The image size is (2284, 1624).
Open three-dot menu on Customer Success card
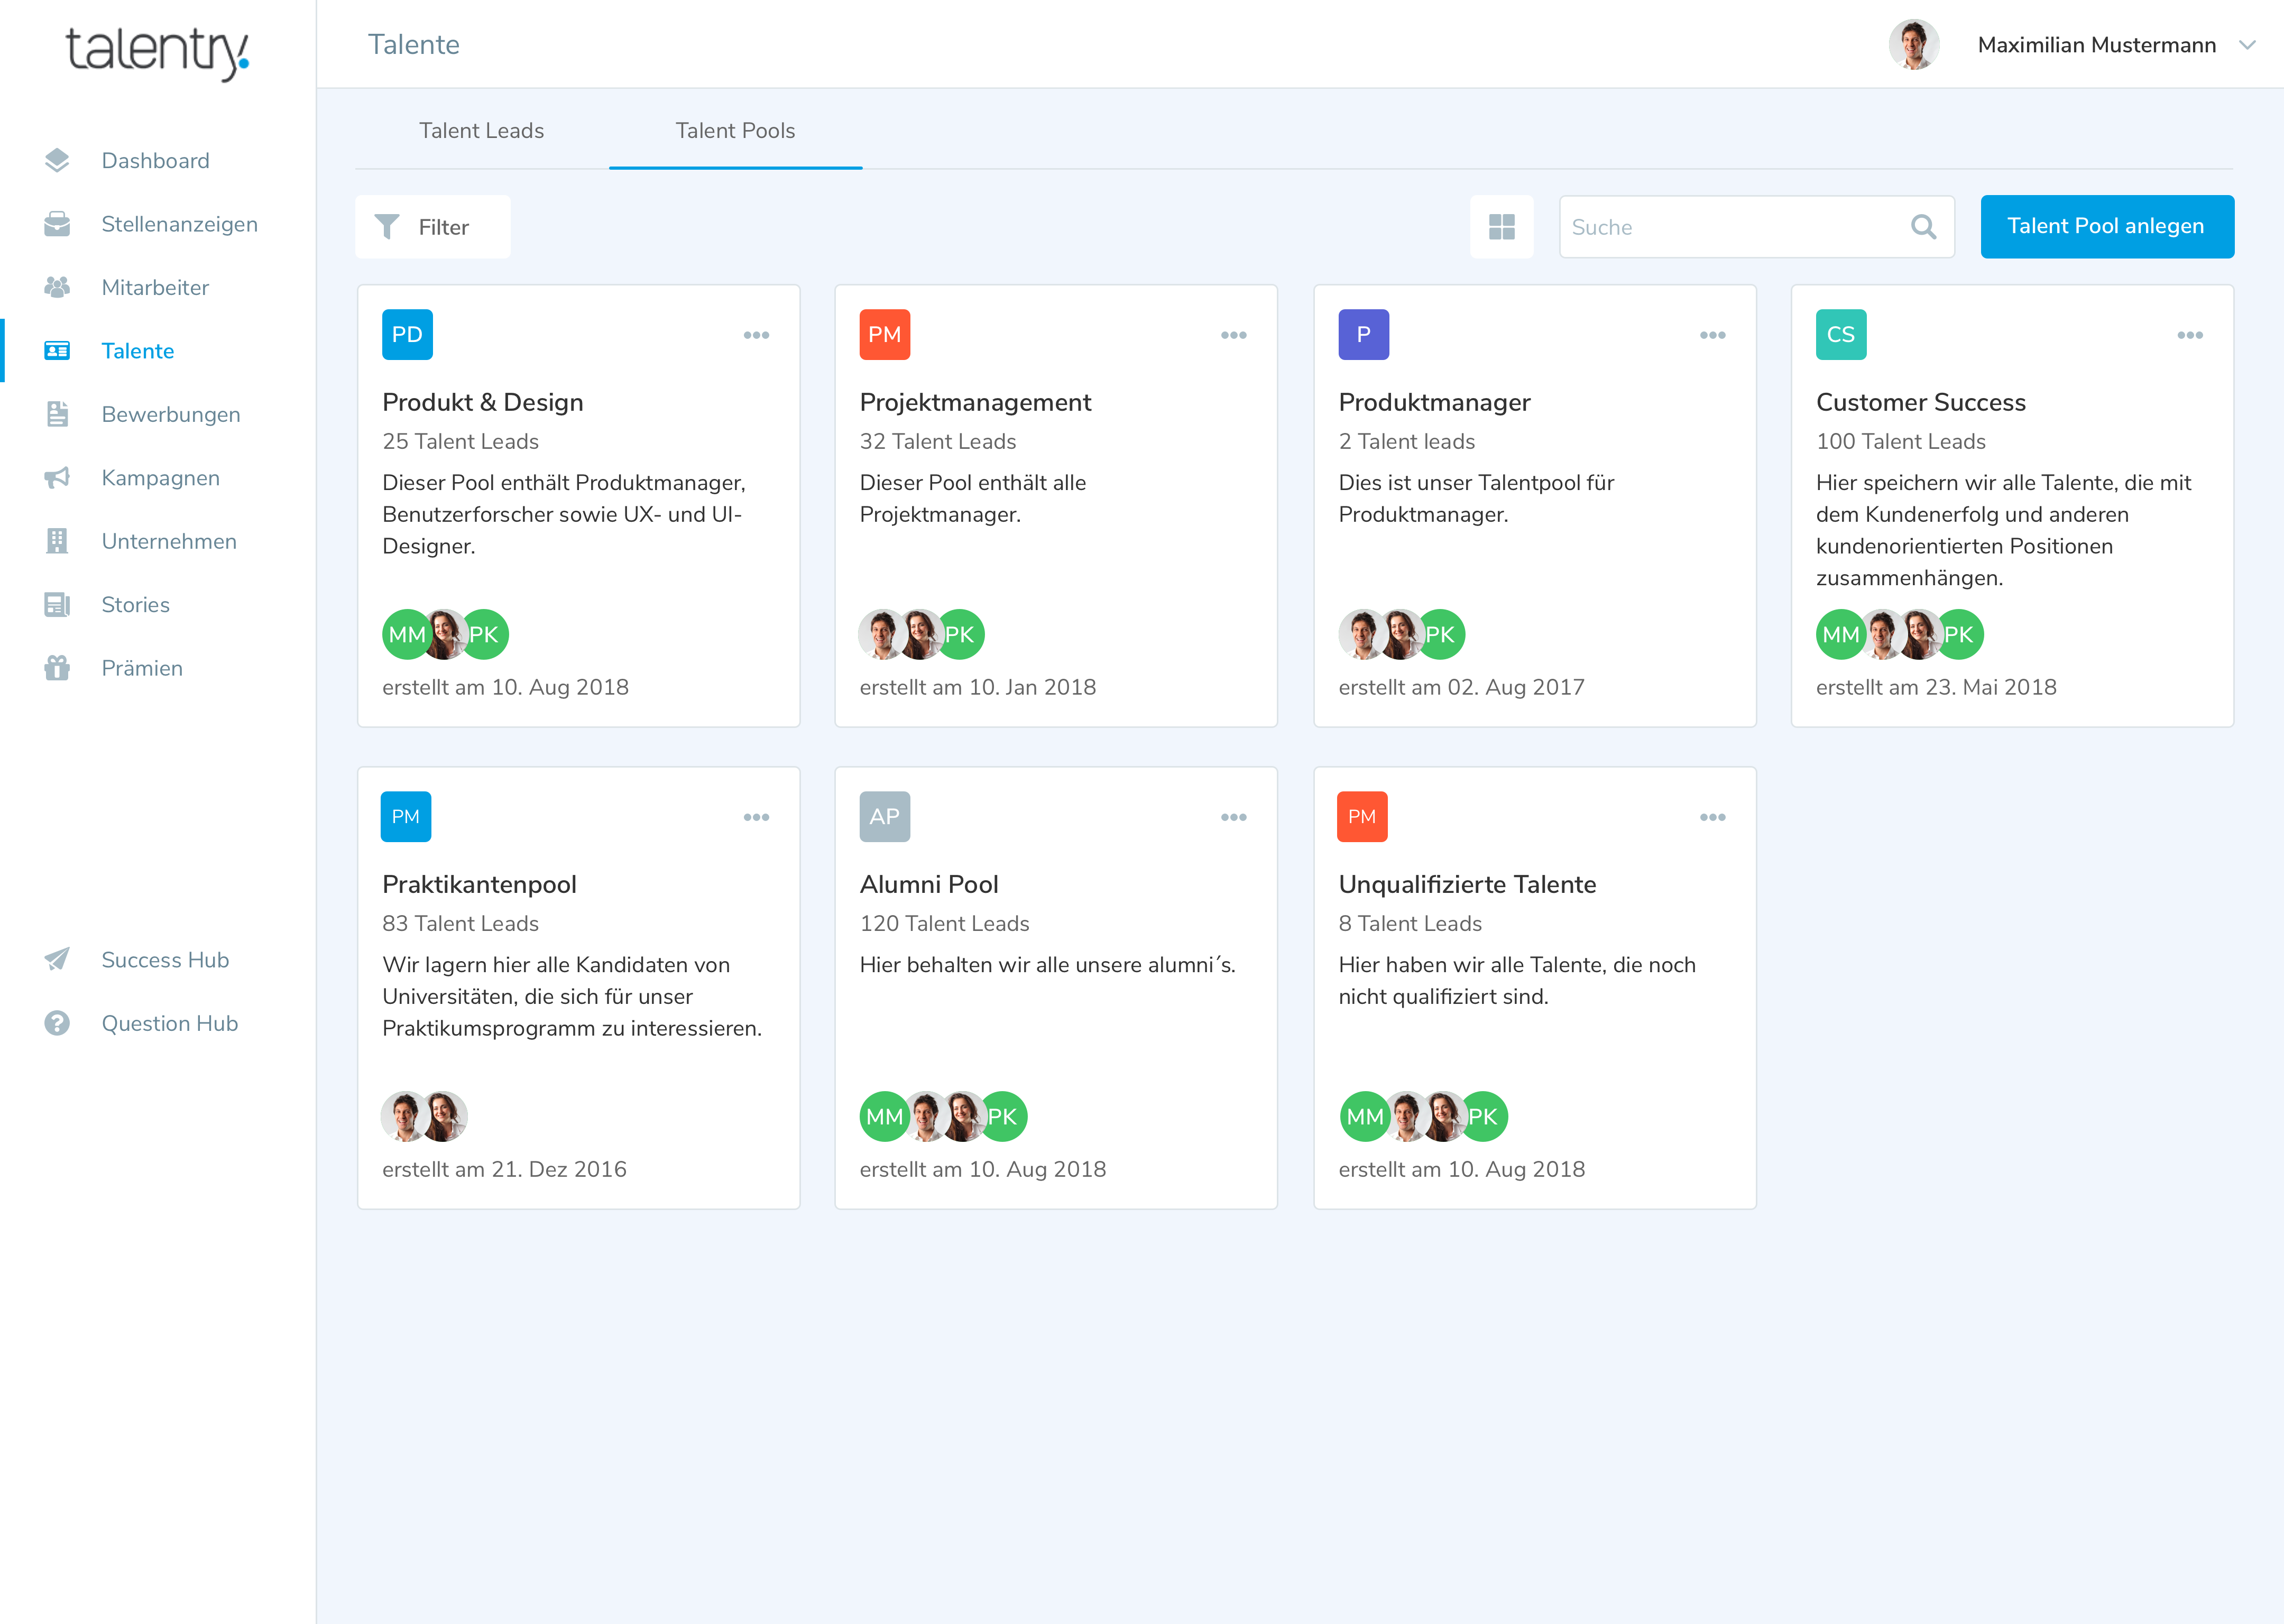2190,335
